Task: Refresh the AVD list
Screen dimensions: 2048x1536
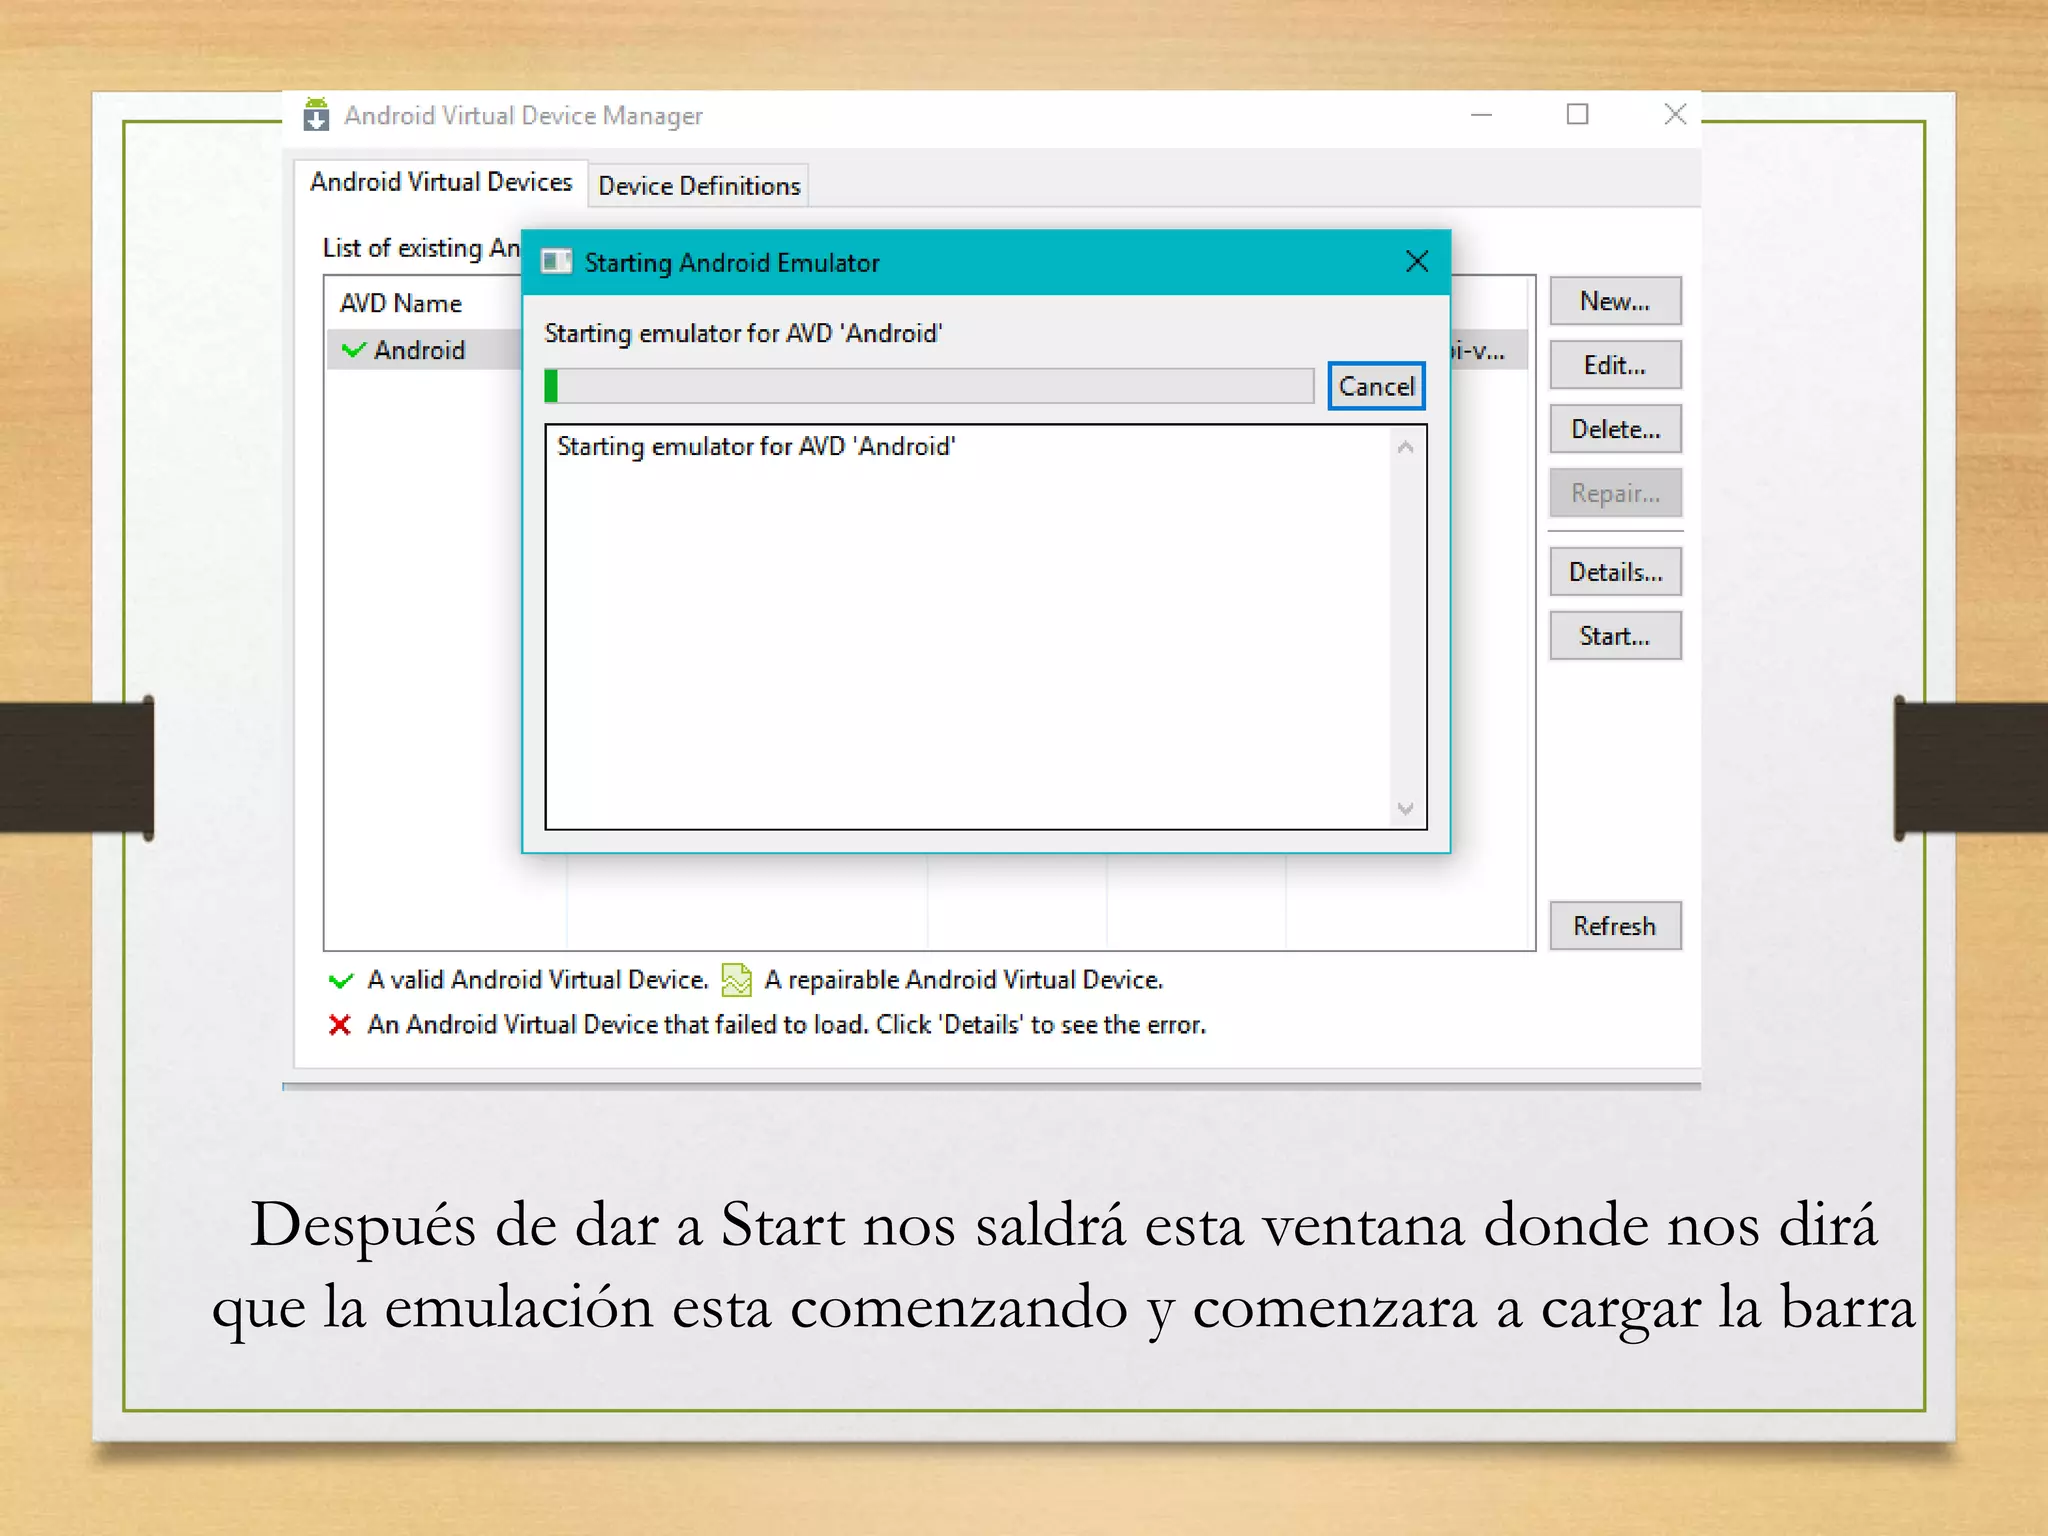Action: pyautogui.click(x=1615, y=926)
